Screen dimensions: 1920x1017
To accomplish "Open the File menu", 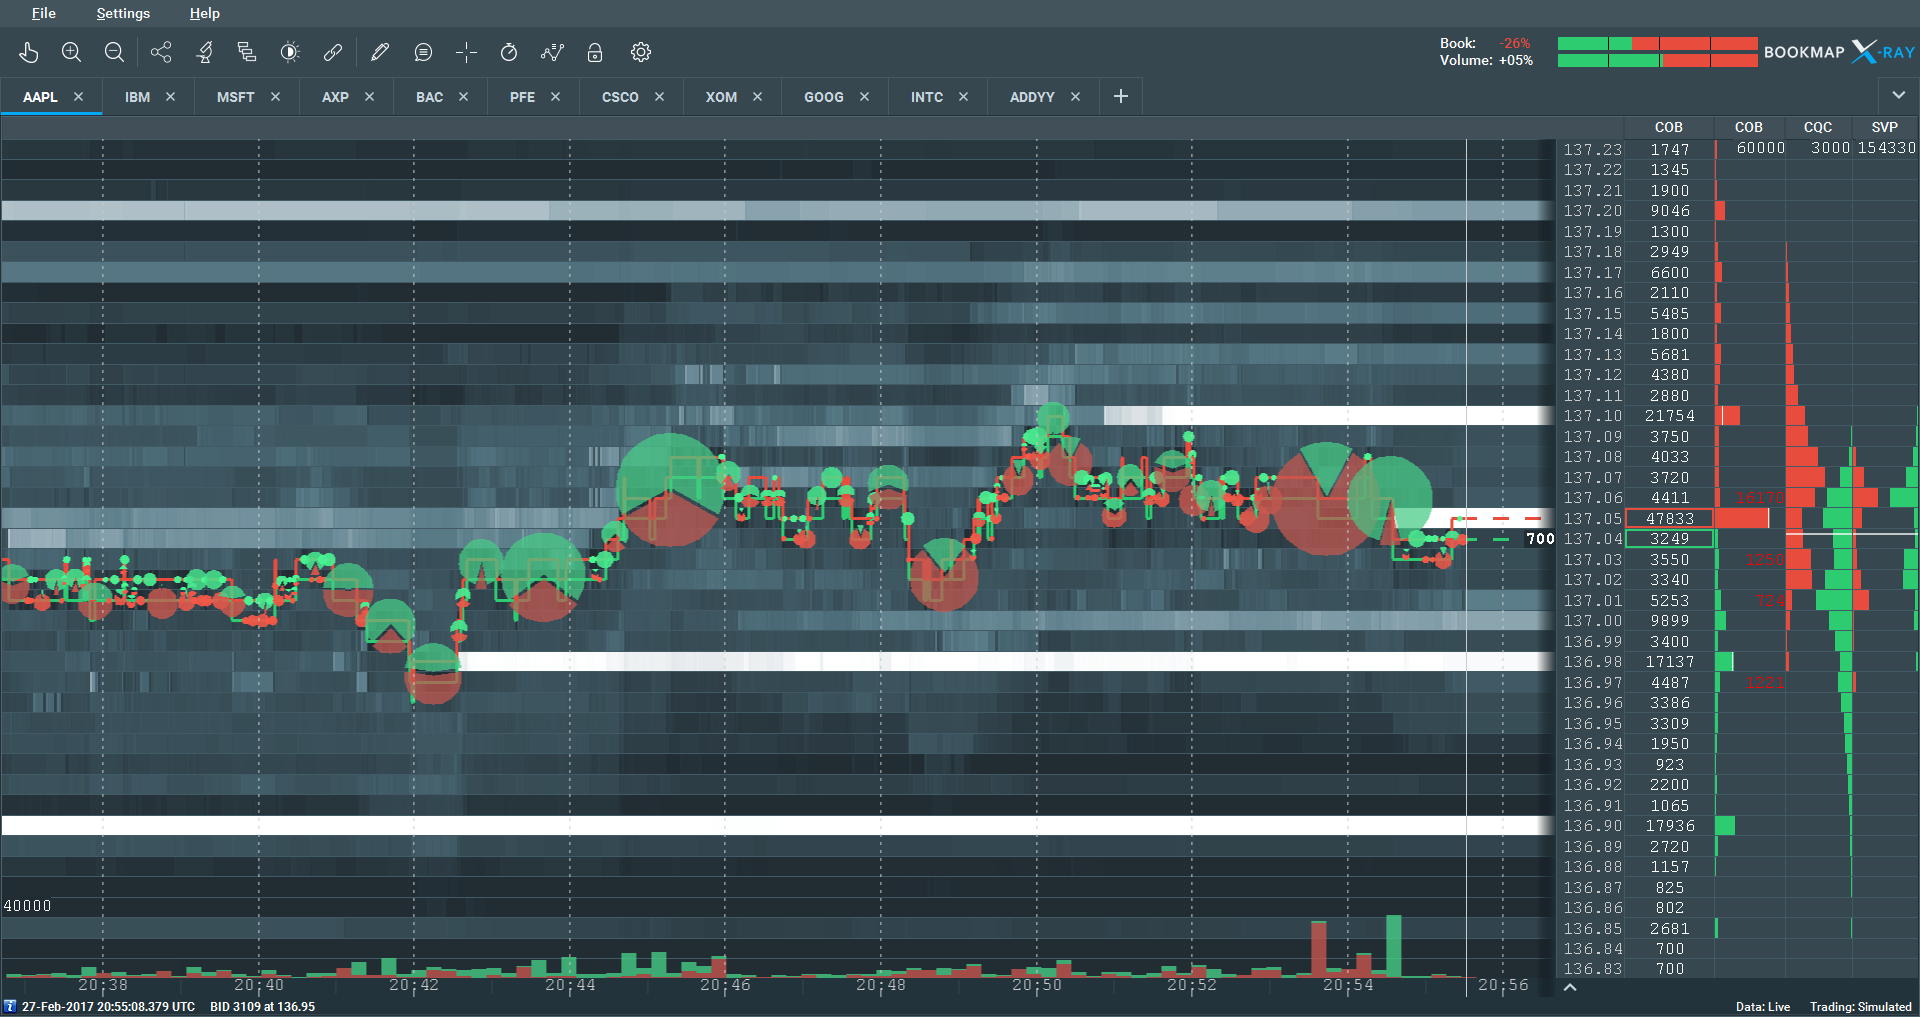I will (x=43, y=13).
